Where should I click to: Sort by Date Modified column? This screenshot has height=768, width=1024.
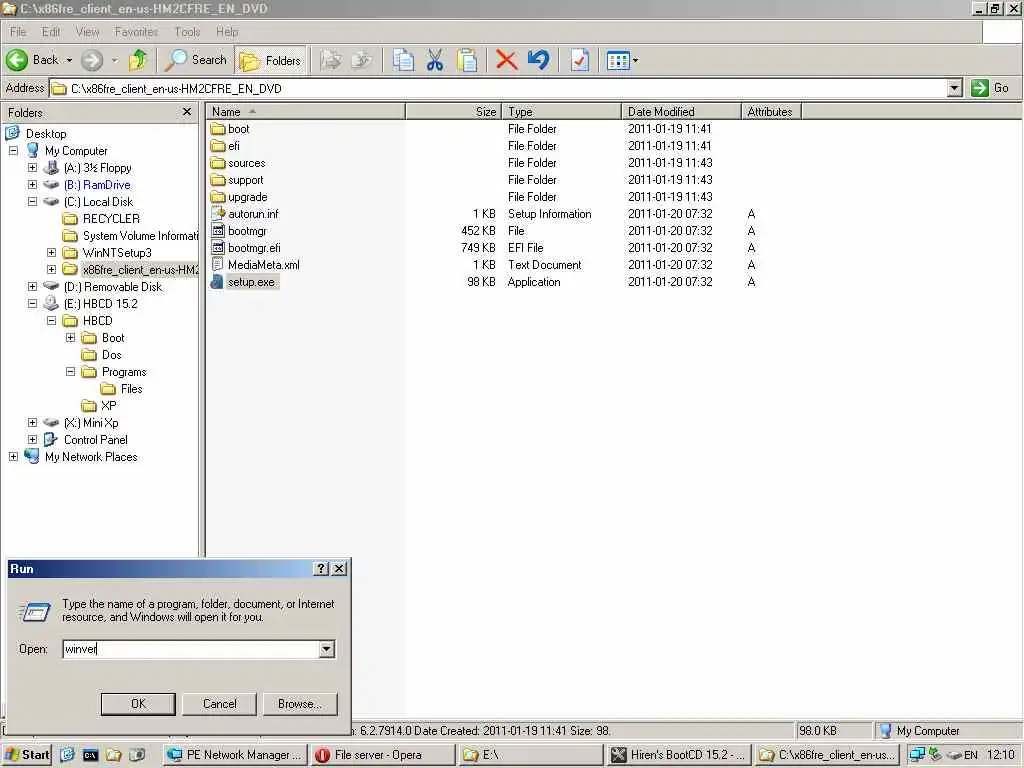tap(682, 112)
